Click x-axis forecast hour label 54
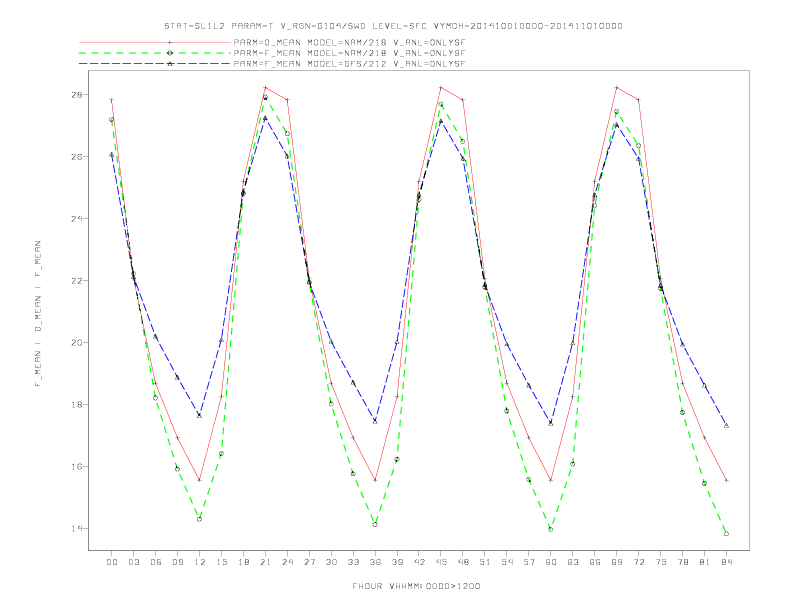792x612 pixels. (x=507, y=562)
